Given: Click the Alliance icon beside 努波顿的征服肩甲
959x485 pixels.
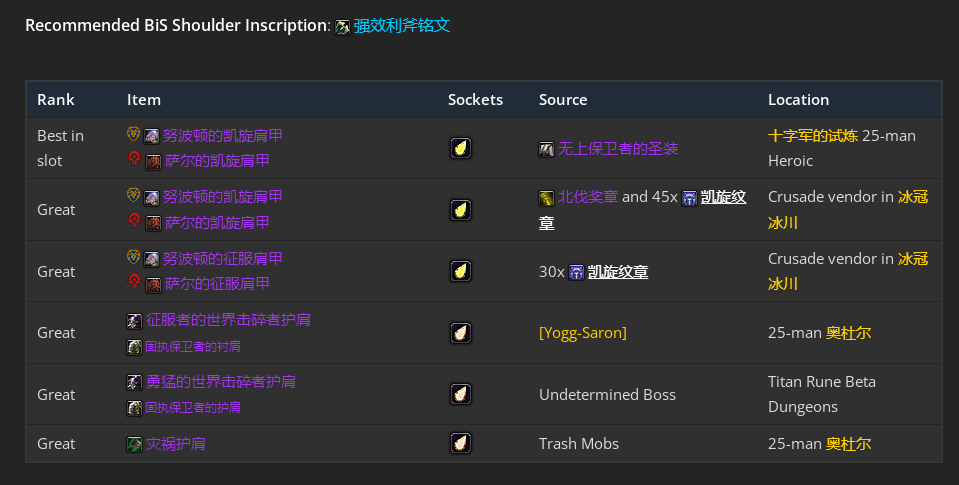Looking at the screenshot, I should pyautogui.click(x=134, y=258).
